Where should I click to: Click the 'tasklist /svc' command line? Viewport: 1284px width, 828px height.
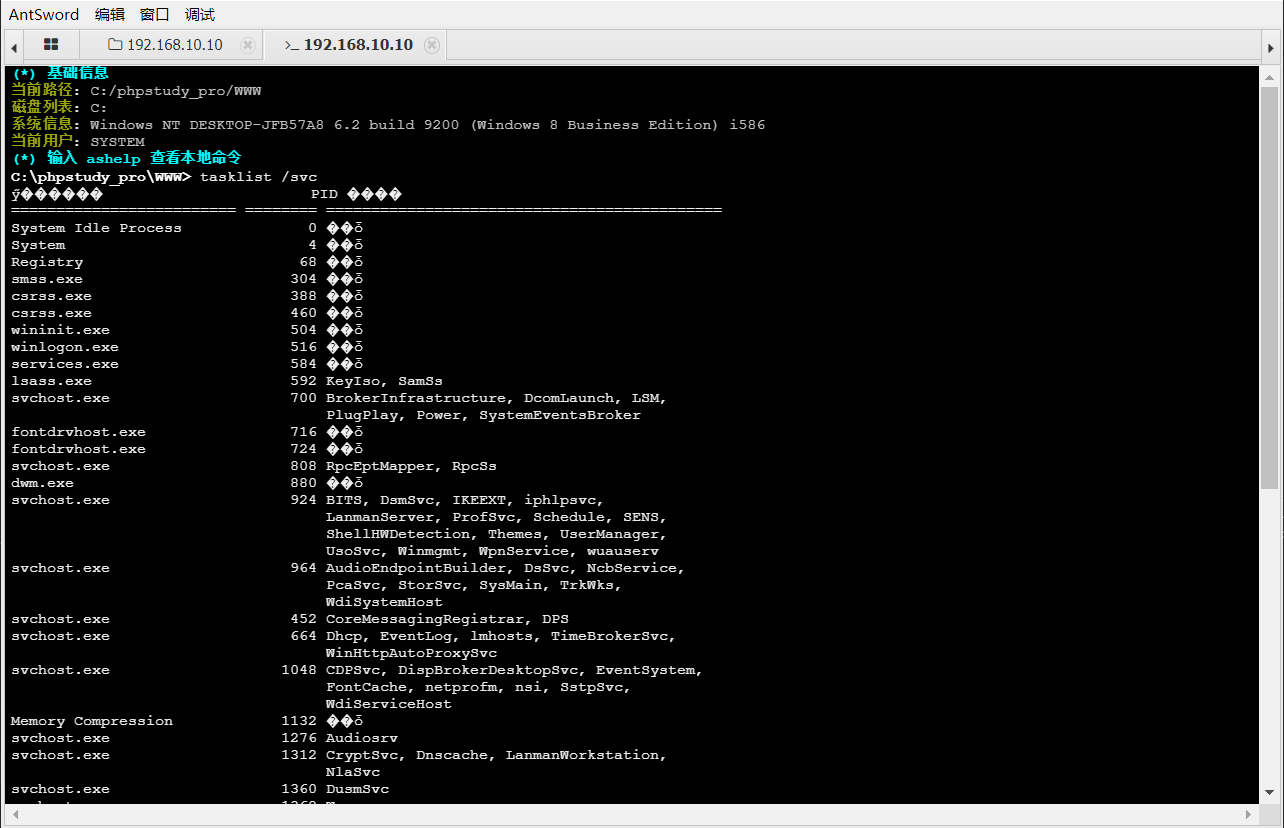pyautogui.click(x=258, y=177)
